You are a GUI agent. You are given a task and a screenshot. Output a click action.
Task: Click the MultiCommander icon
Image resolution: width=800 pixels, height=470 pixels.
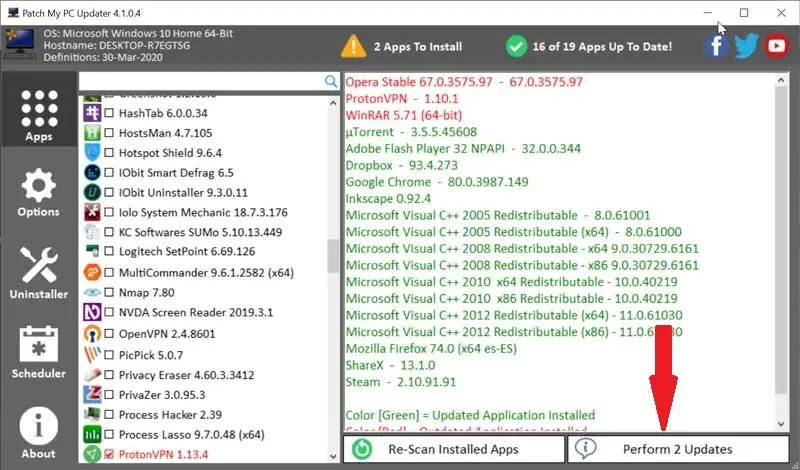pos(92,273)
